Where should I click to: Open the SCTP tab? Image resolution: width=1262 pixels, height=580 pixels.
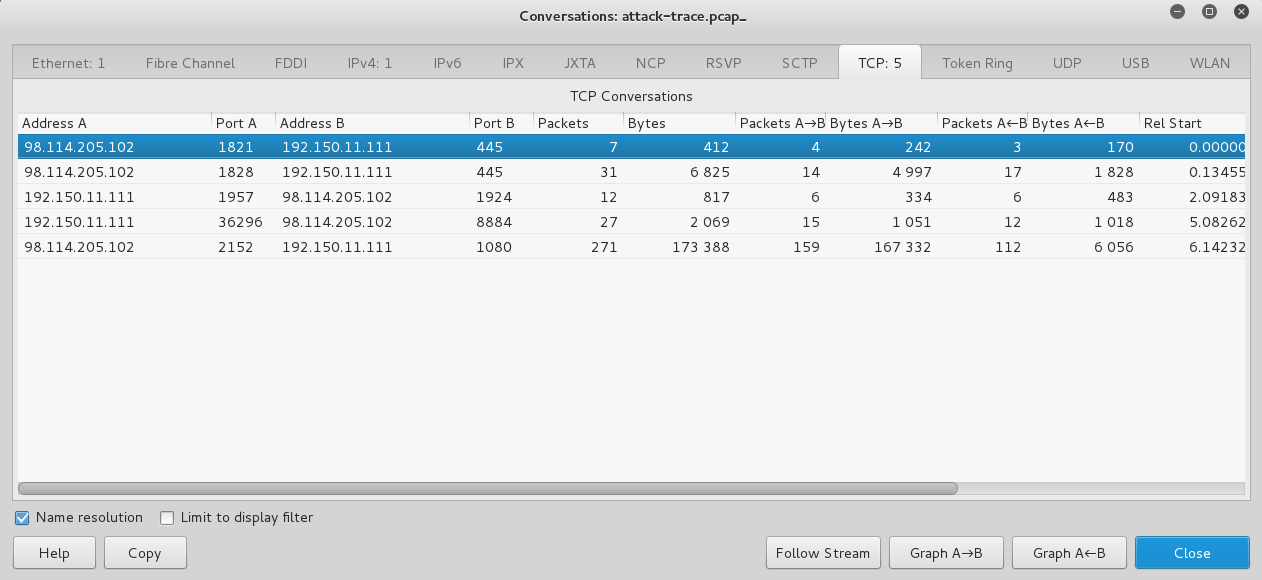799,62
